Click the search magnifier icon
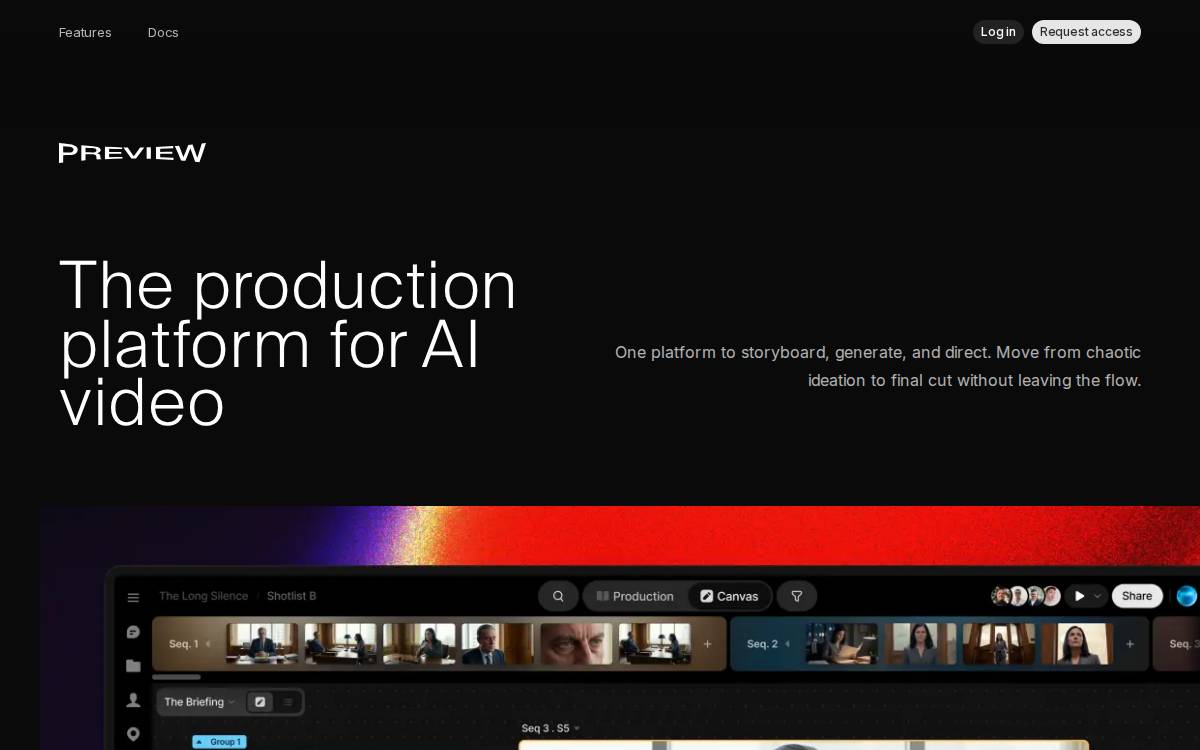The height and width of the screenshot is (750, 1200). (x=558, y=596)
